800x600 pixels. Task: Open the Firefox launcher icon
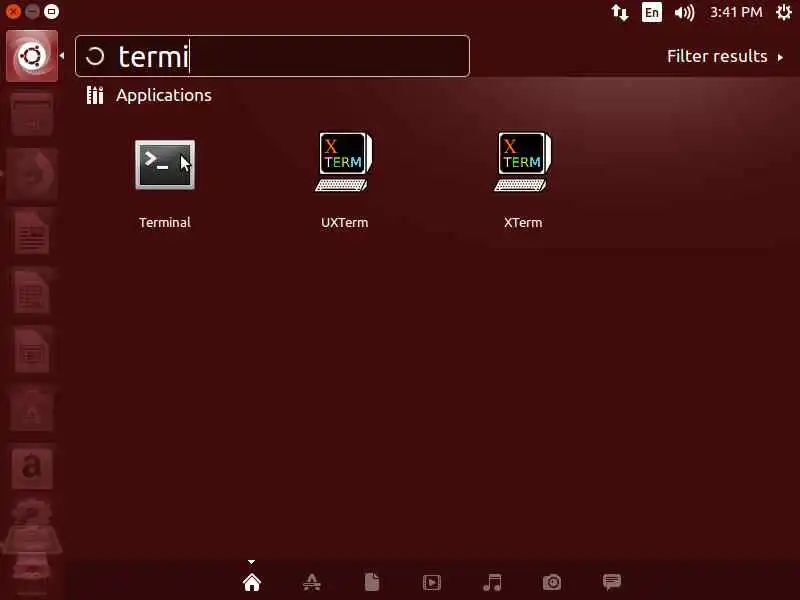[32, 174]
